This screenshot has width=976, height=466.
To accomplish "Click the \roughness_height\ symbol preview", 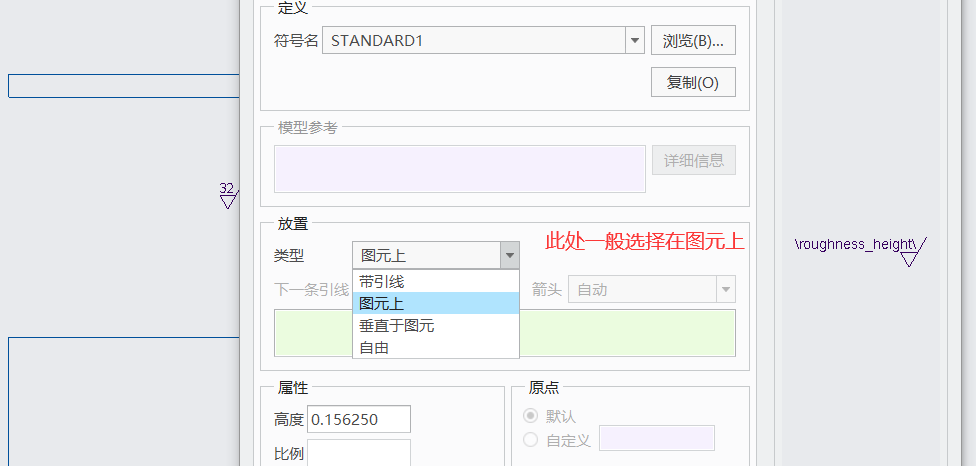I will coord(860,250).
